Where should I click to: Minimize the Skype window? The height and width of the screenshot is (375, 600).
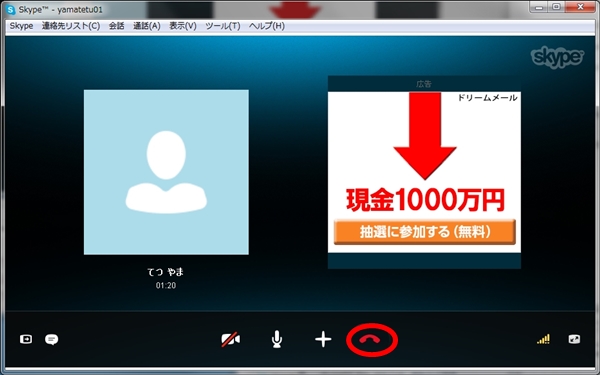click(x=539, y=7)
